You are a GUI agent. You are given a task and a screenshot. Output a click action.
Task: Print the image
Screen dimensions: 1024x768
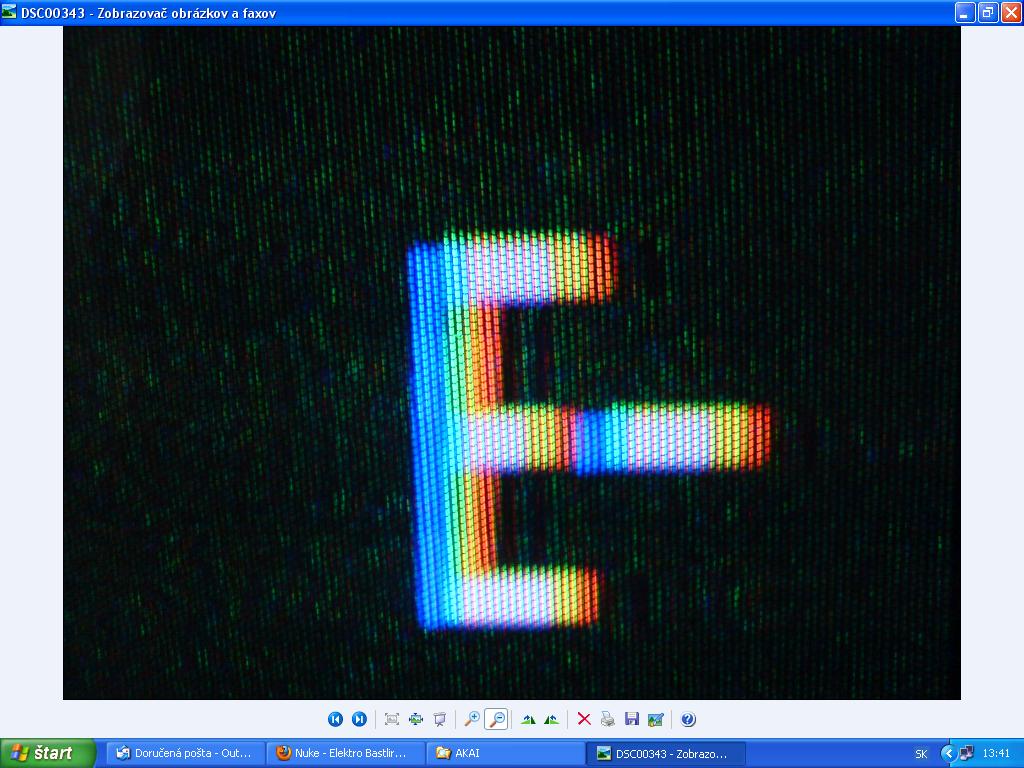608,719
